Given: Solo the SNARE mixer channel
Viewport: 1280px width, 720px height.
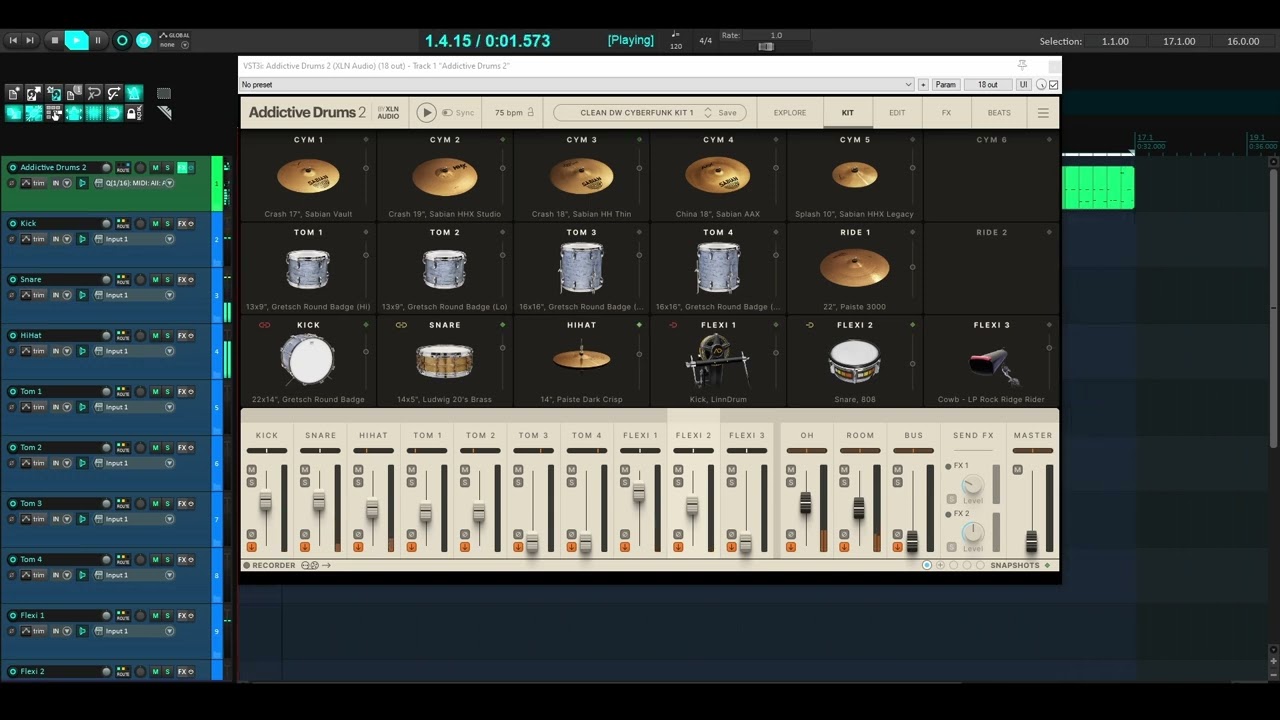Looking at the screenshot, I should pyautogui.click(x=305, y=483).
